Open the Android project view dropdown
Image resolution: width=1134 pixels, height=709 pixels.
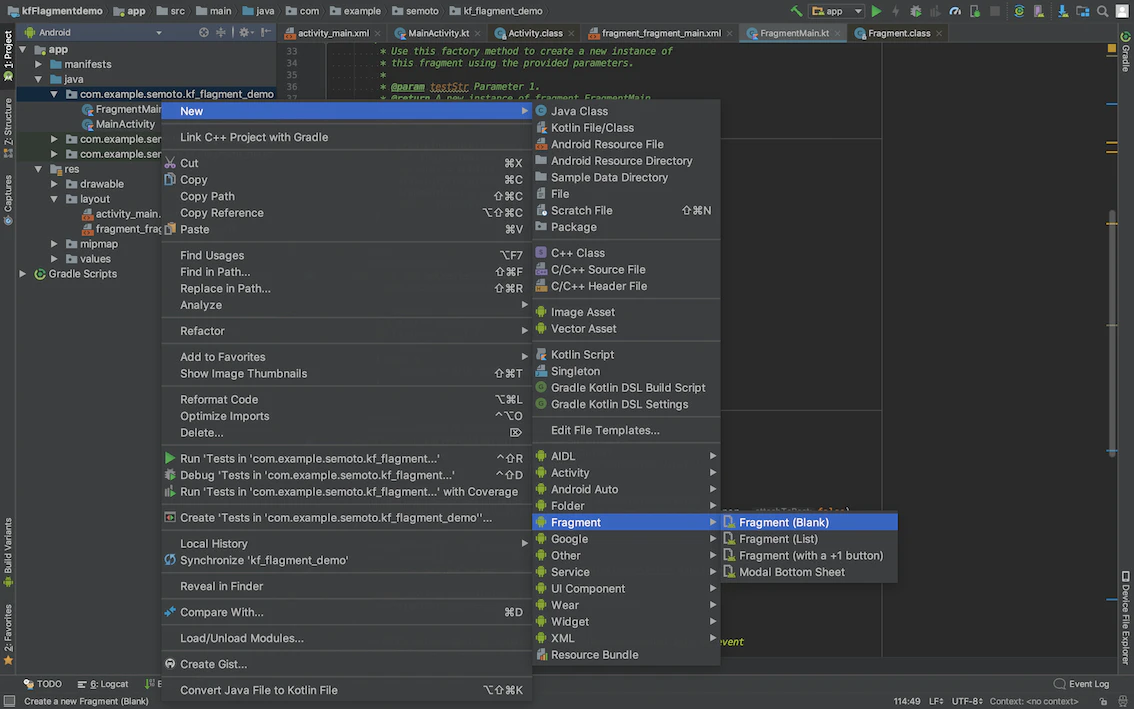[93, 33]
